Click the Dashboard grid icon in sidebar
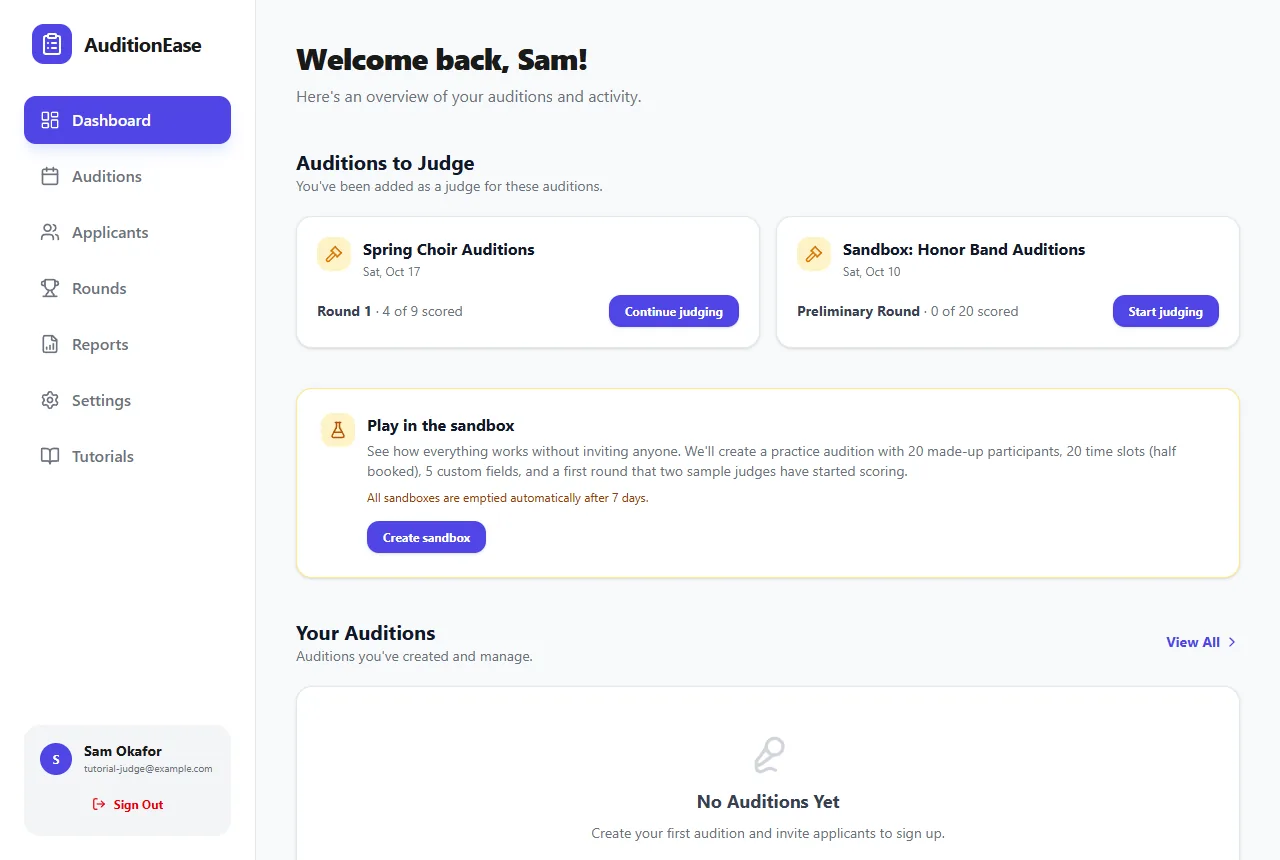Image resolution: width=1280 pixels, height=860 pixels. click(50, 120)
